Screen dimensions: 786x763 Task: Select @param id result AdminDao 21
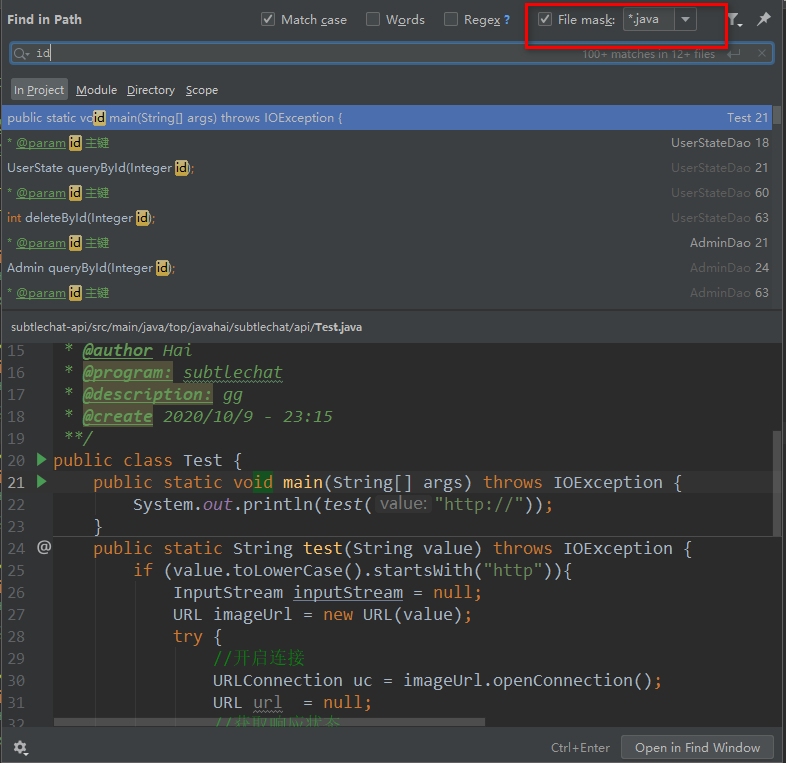click(x=387, y=243)
